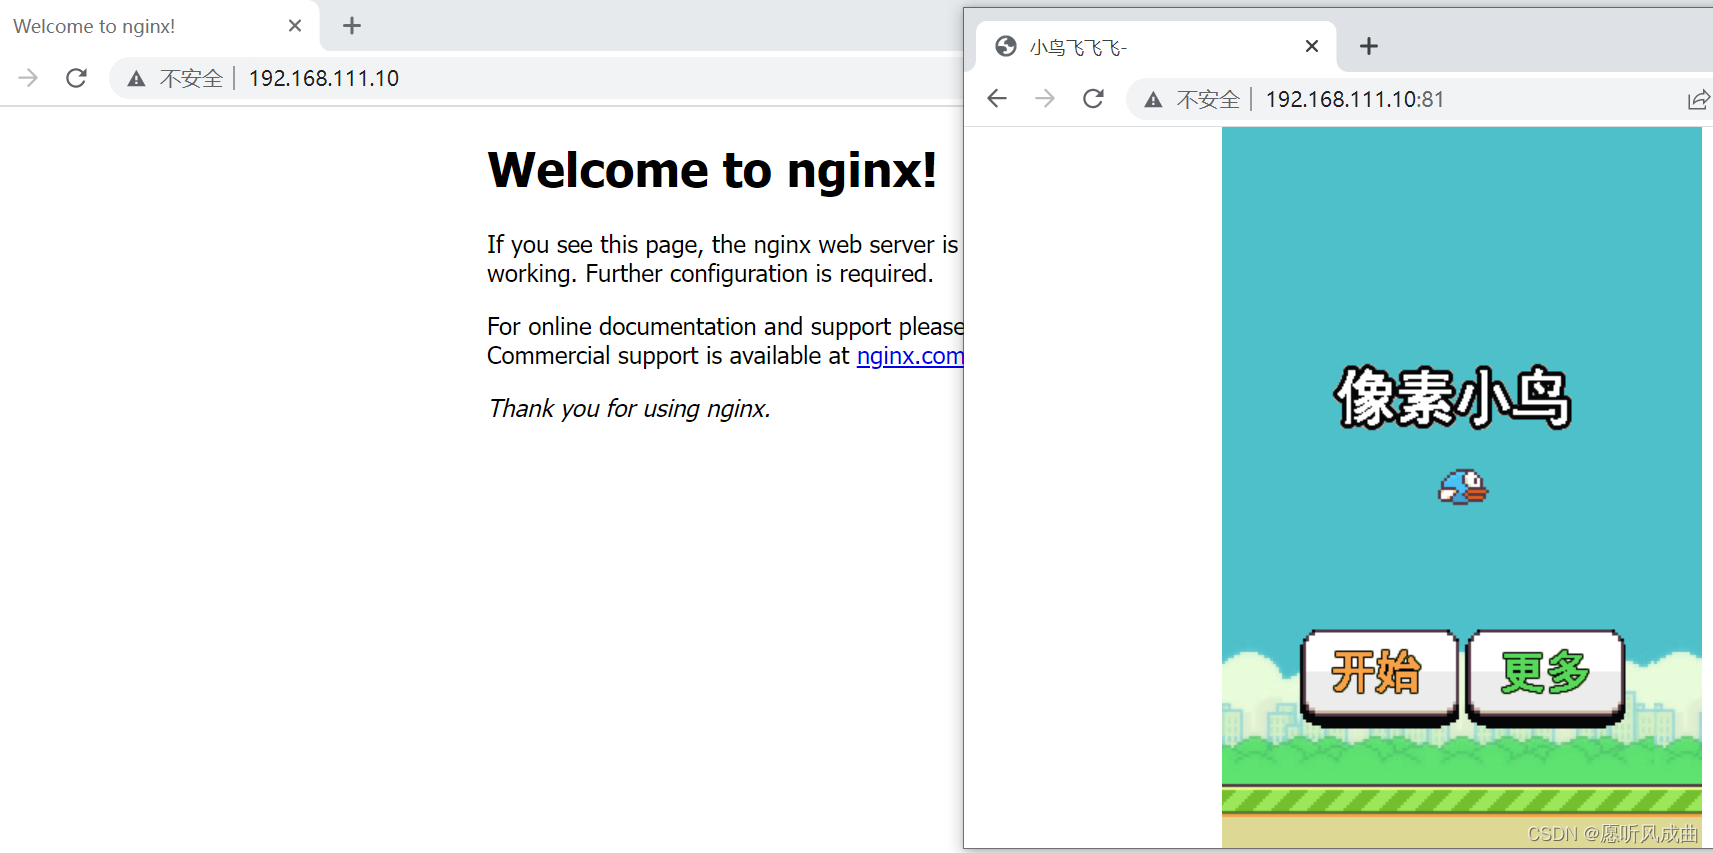Click warning icon in port 81 address bar

tap(1153, 99)
